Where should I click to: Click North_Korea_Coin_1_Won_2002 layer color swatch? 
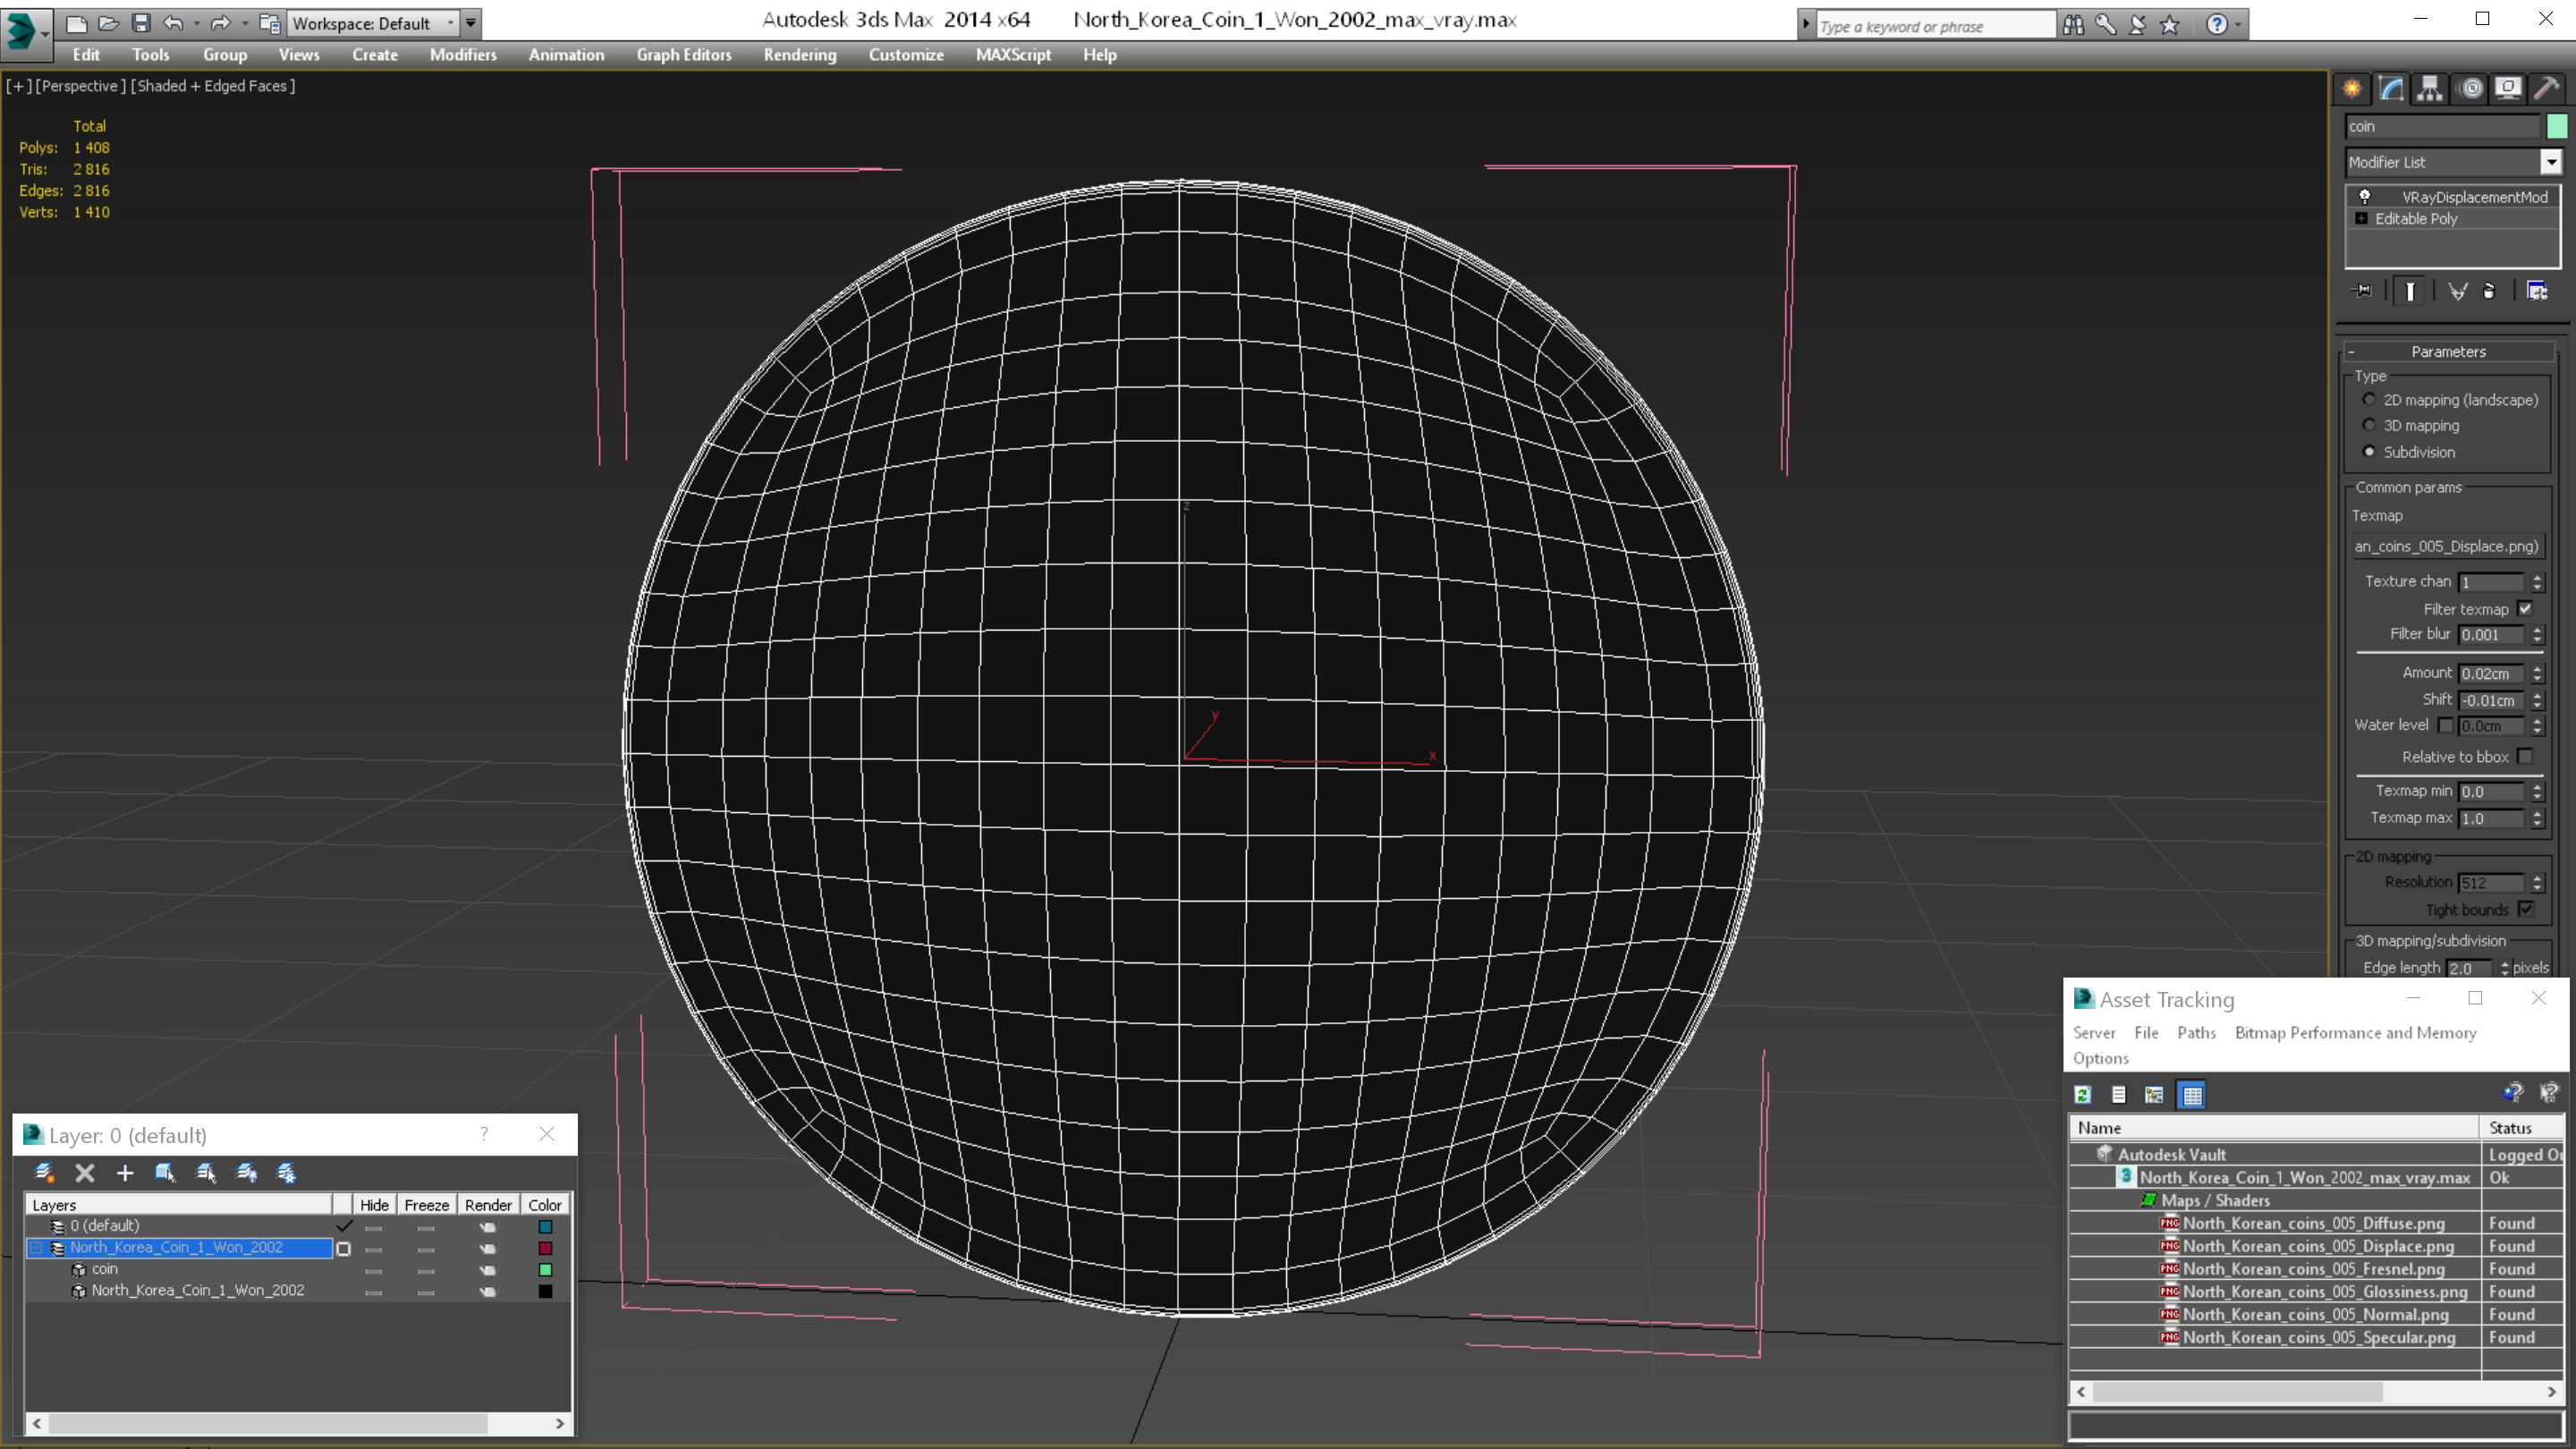tap(545, 1248)
